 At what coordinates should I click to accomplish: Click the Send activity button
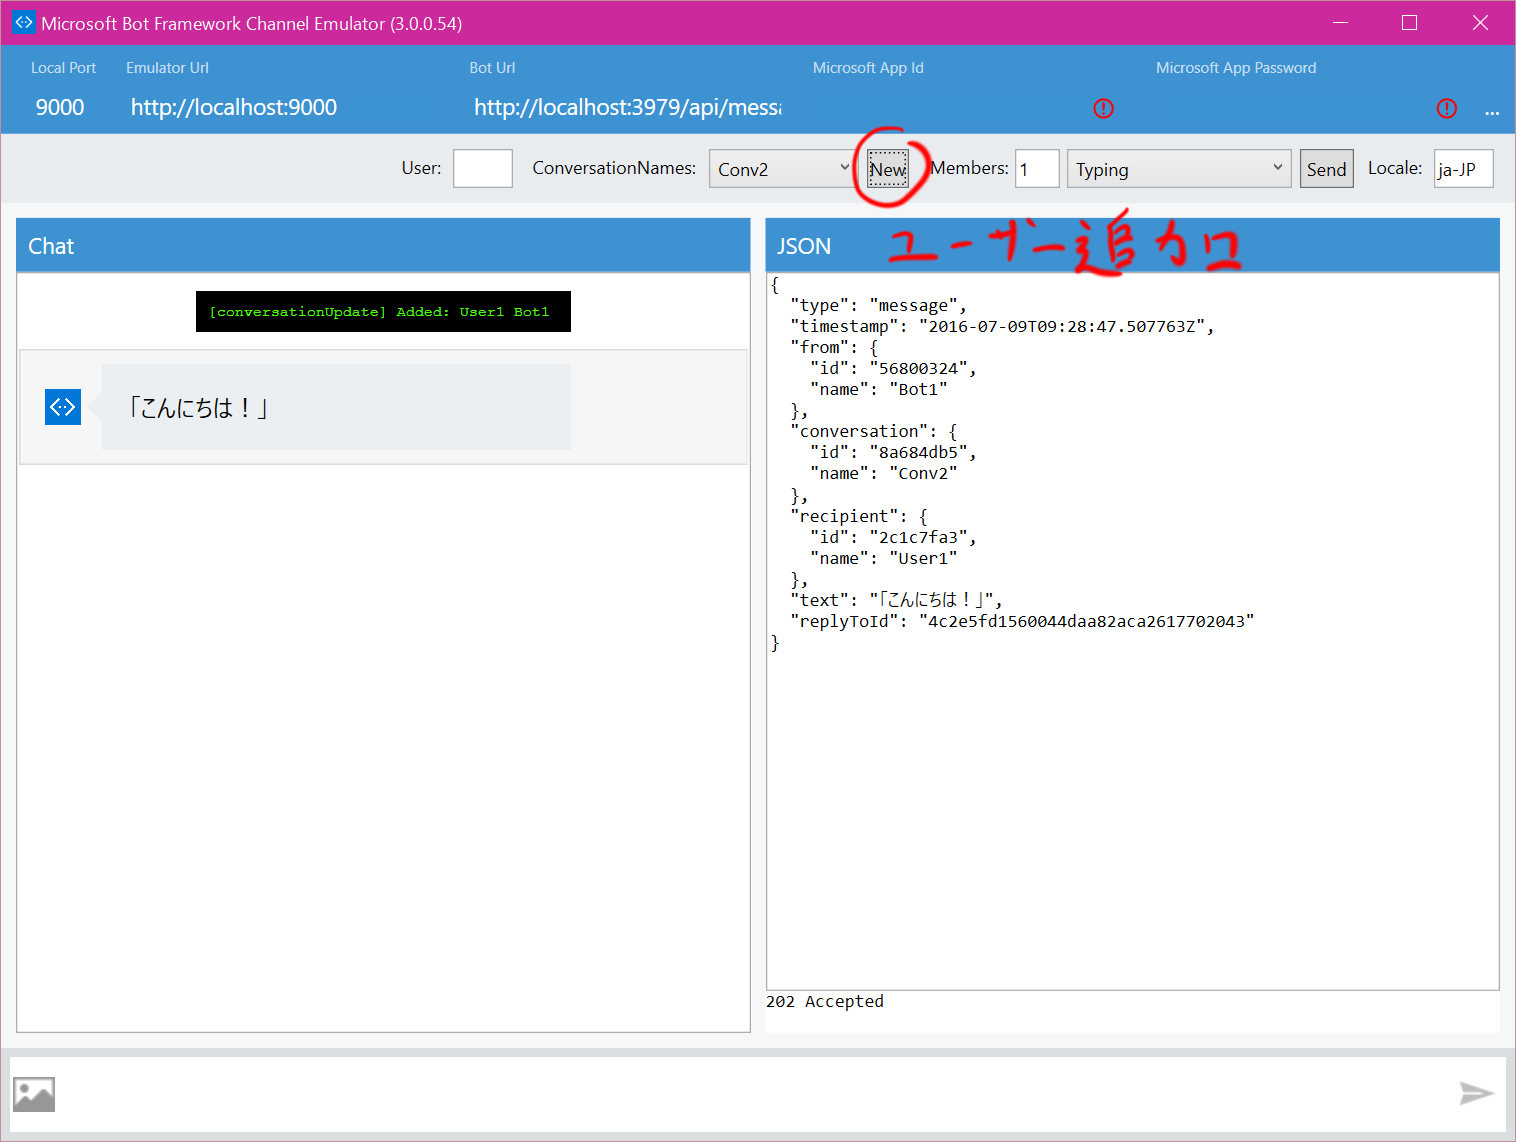[1326, 169]
